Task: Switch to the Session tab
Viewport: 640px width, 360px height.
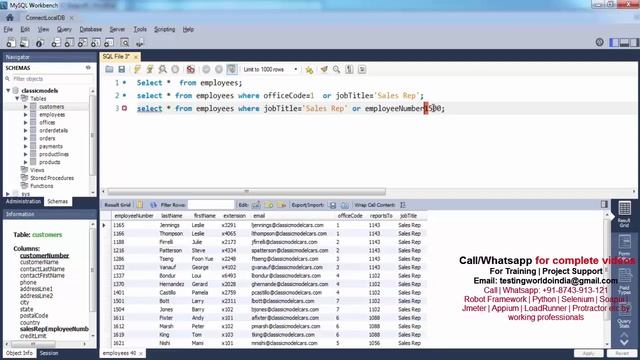Action: (x=49, y=353)
